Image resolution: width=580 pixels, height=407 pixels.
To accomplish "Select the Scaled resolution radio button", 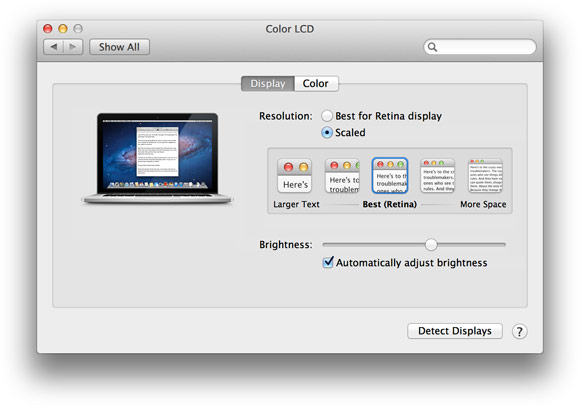I will 327,132.
